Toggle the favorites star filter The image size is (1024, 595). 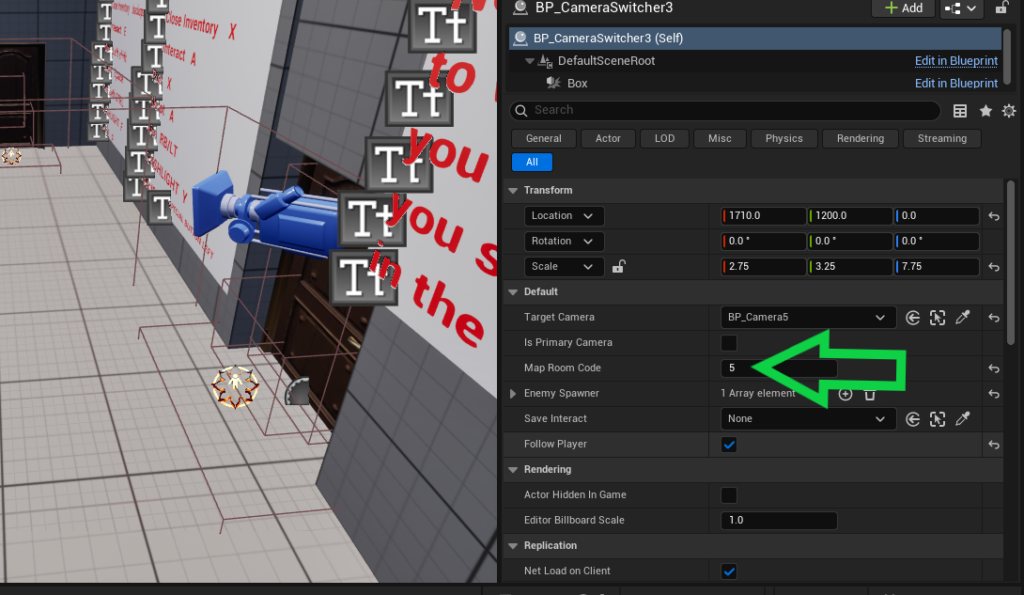985,111
